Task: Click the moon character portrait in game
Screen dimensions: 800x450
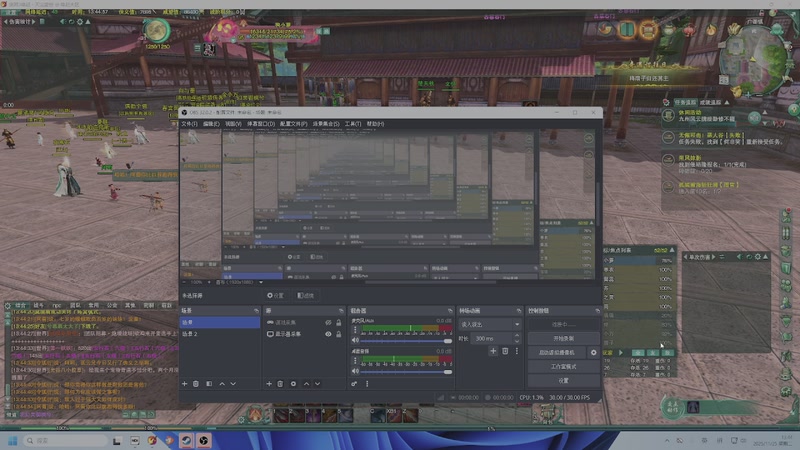Action: (x=156, y=31)
